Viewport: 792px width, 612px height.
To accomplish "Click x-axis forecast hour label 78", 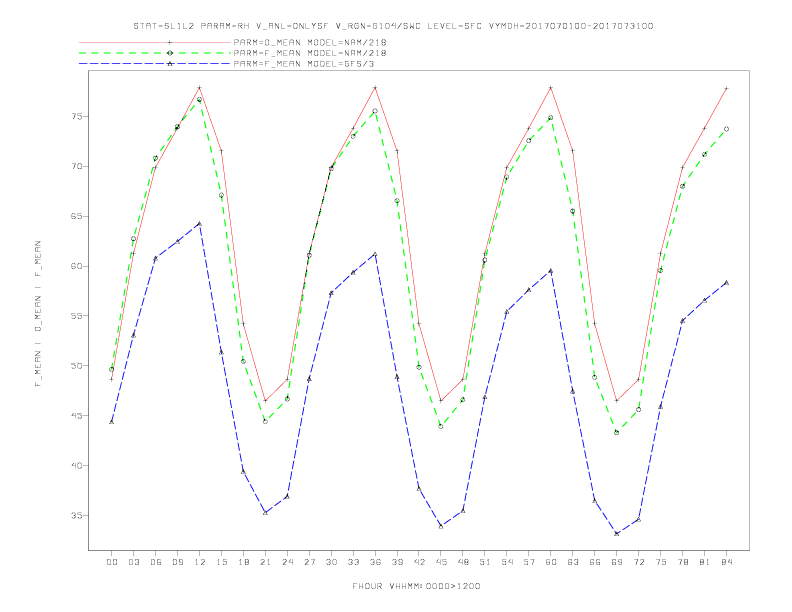I will pyautogui.click(x=683, y=562).
